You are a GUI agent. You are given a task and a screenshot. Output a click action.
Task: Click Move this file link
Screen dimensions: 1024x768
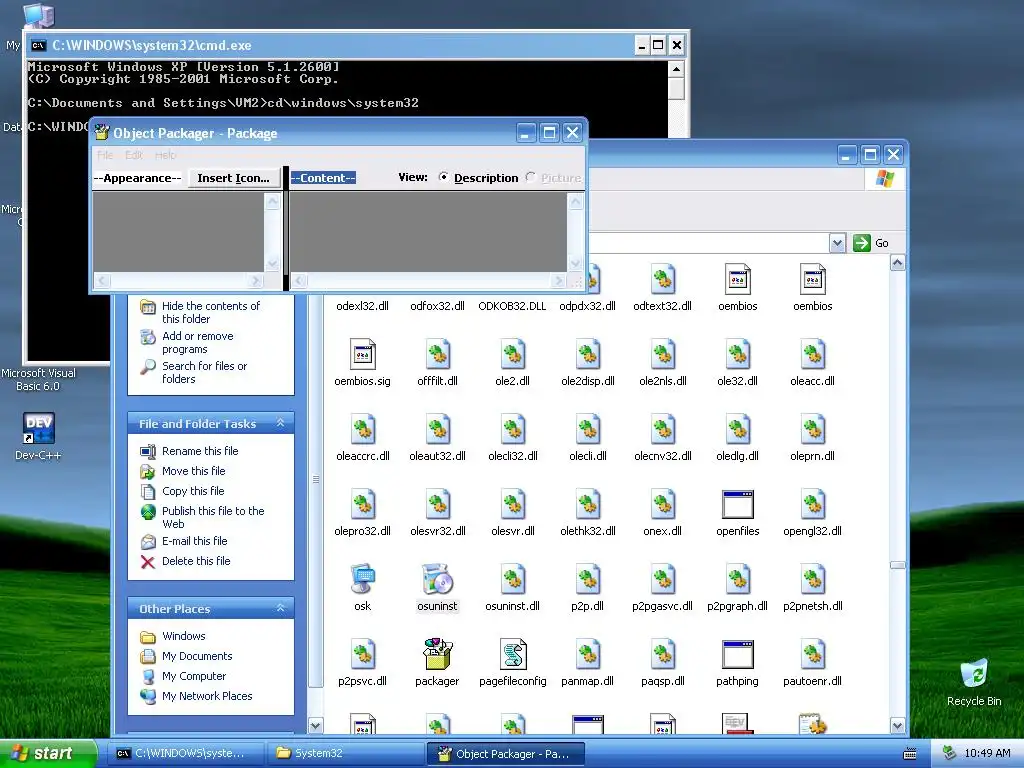point(193,472)
